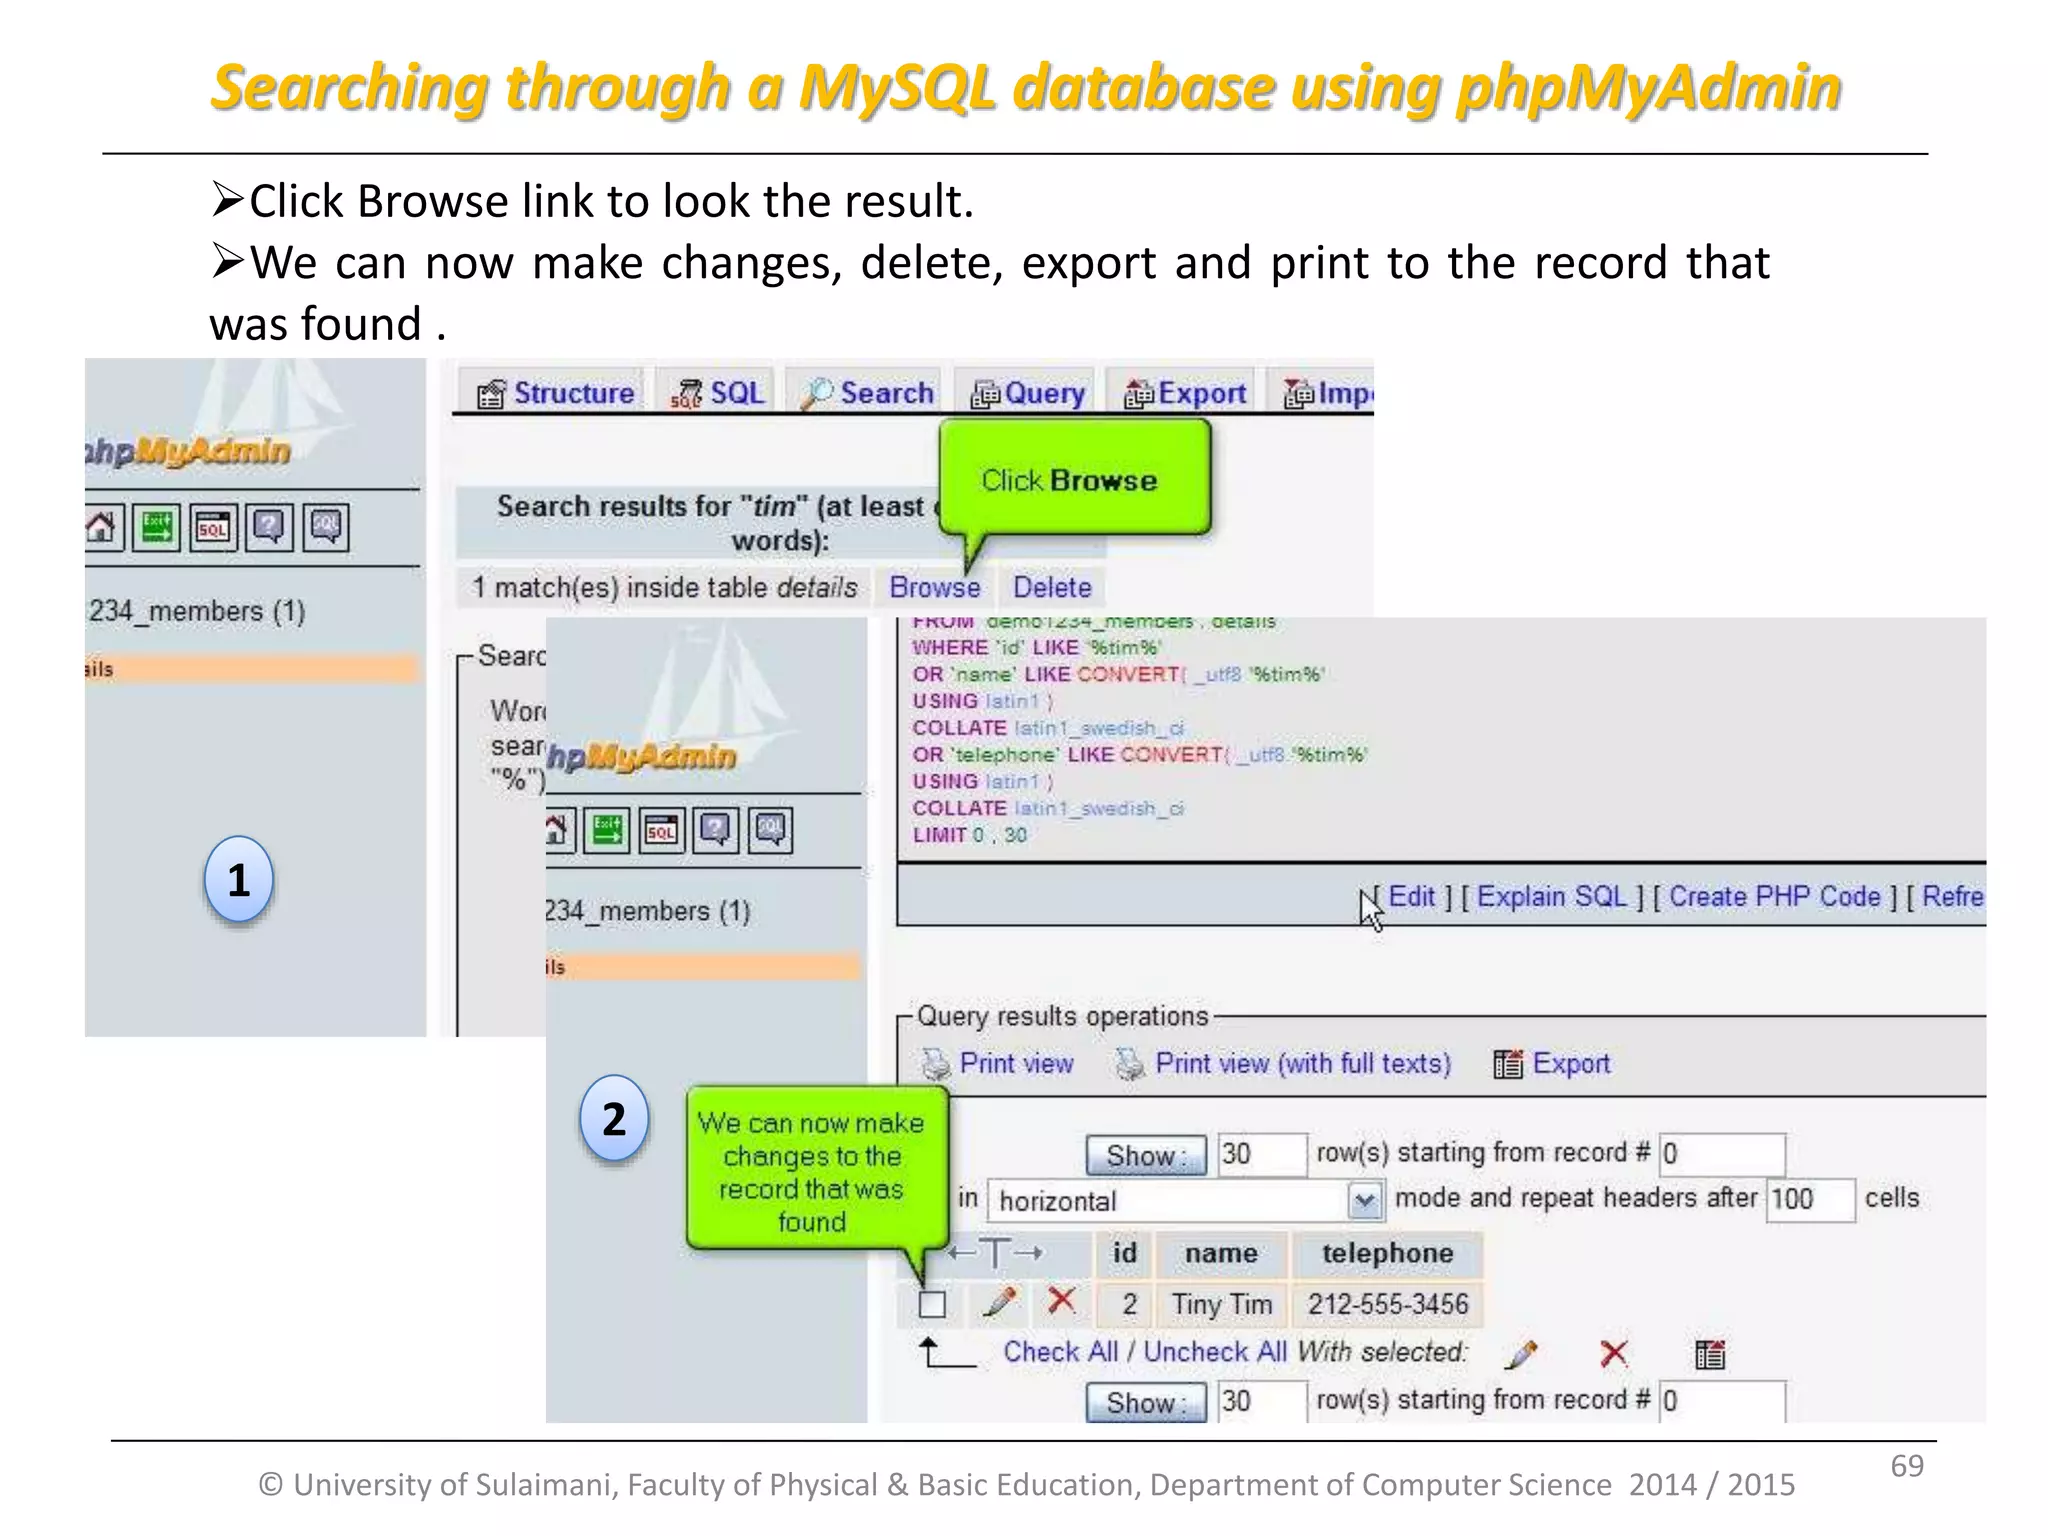Click With selected pencil edit icon
Viewport: 2048px width, 1536px height.
1521,1355
